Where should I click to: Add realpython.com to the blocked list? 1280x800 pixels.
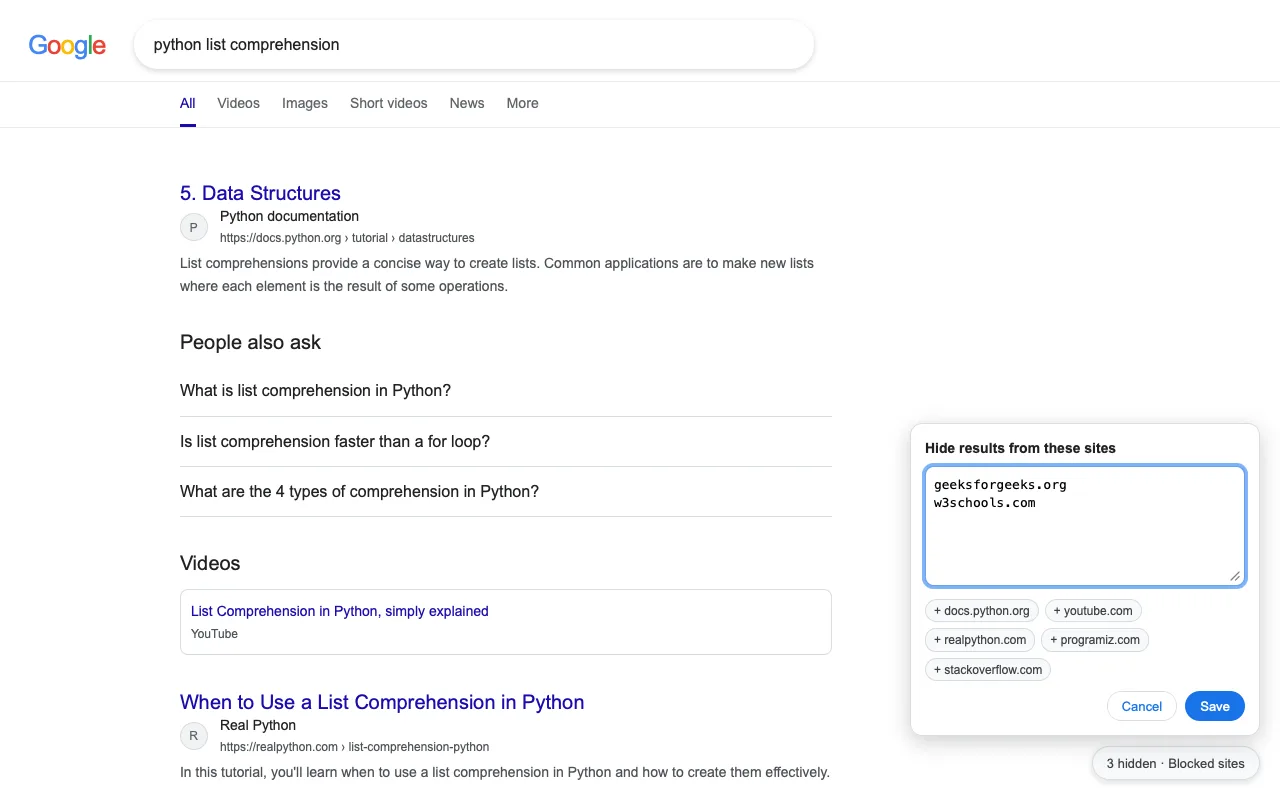(x=980, y=640)
